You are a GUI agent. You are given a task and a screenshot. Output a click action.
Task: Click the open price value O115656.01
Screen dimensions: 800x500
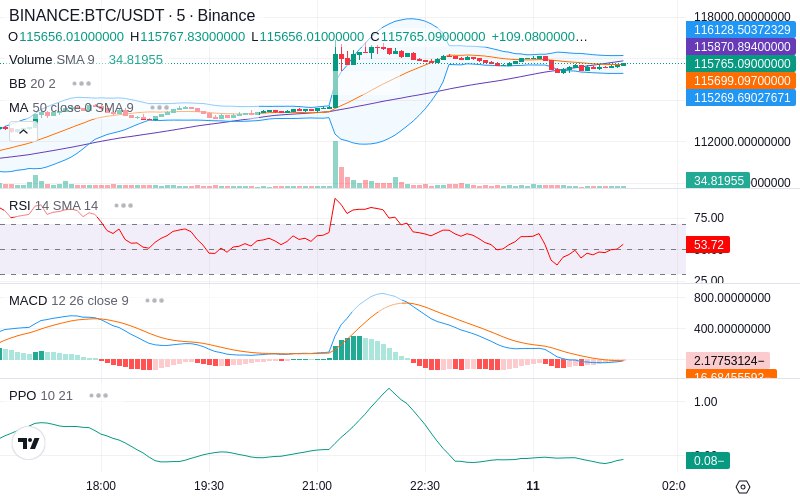pyautogui.click(x=66, y=37)
